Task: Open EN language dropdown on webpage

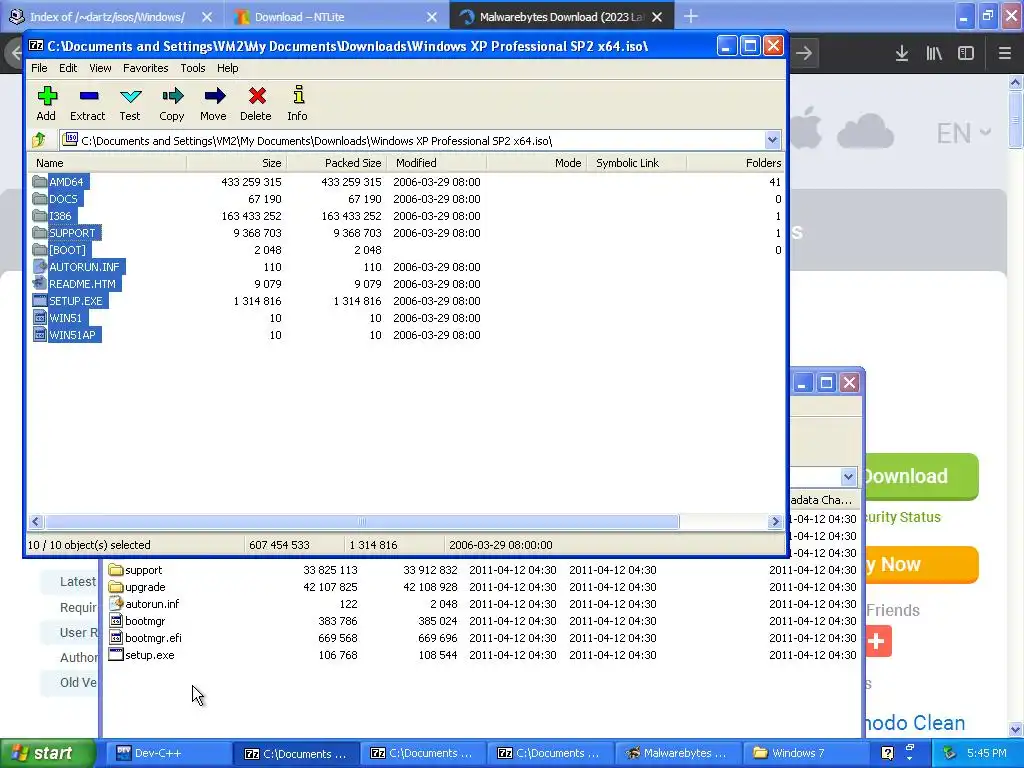Action: (x=963, y=133)
